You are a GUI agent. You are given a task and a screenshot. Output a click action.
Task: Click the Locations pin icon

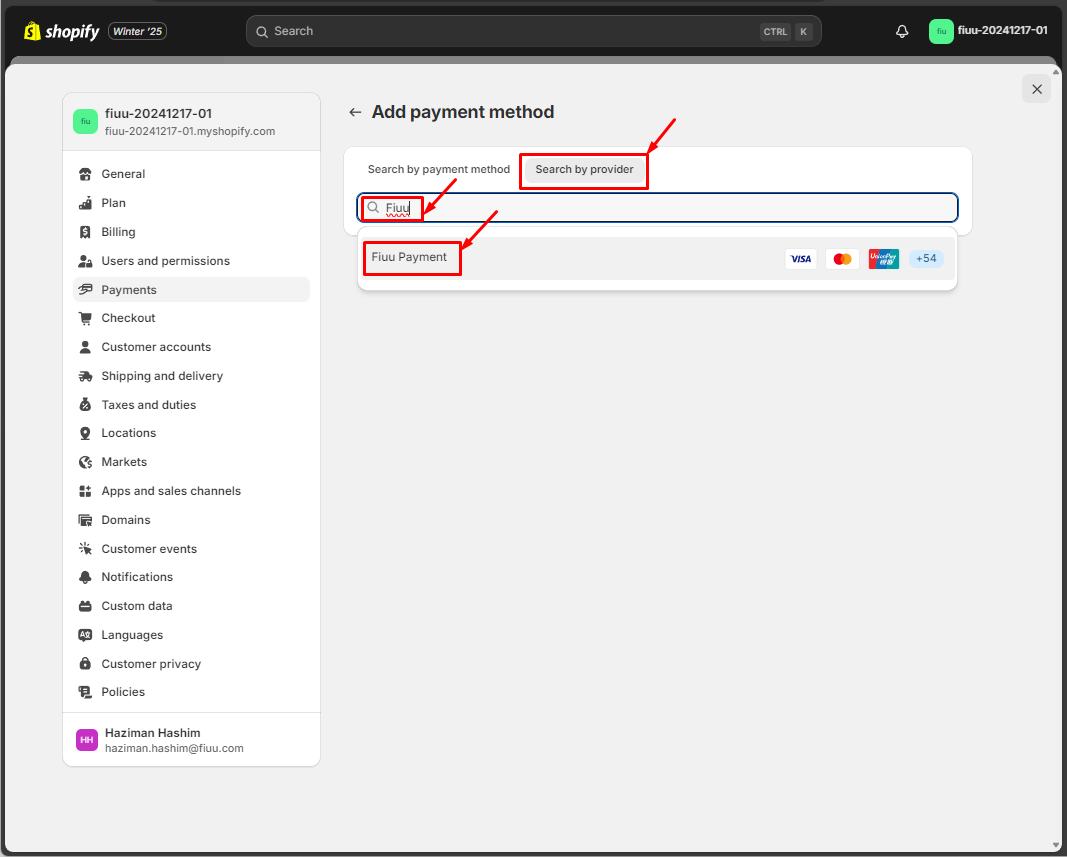(x=85, y=433)
